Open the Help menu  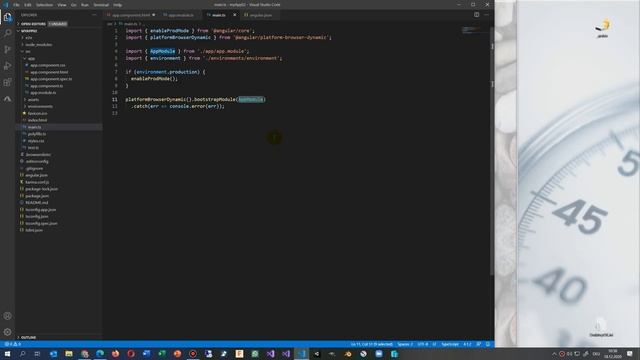click(118, 5)
